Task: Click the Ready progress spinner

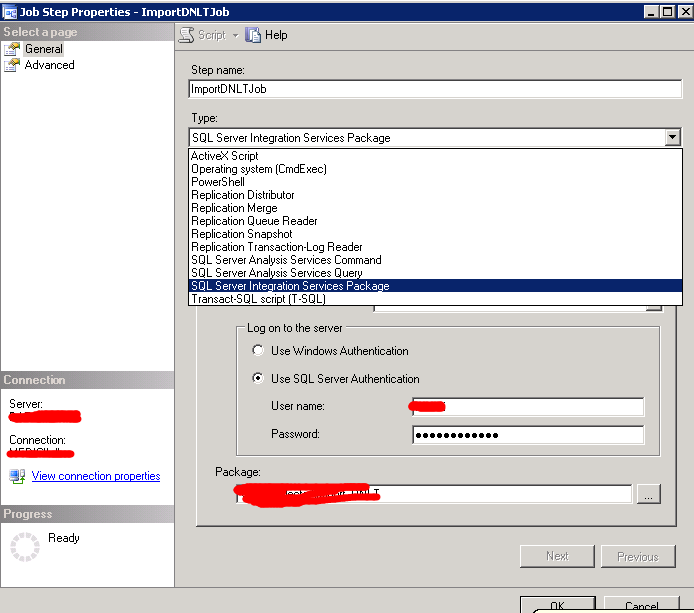Action: coord(25,547)
